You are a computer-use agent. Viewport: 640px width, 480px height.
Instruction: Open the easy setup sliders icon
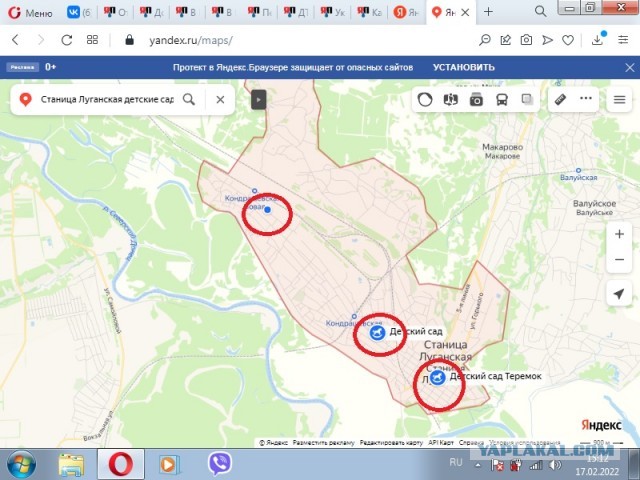[623, 40]
